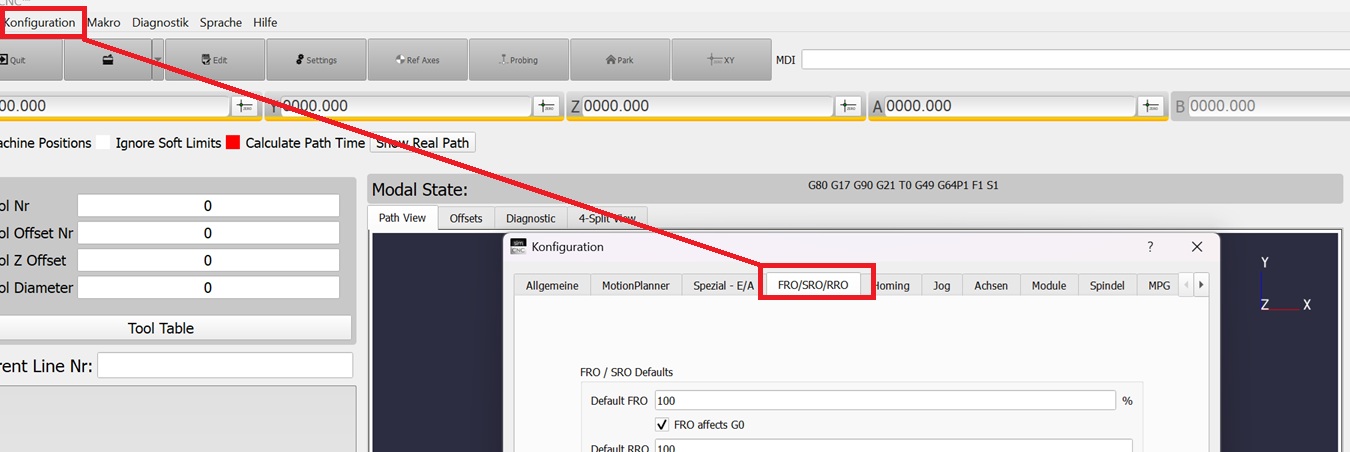Expand the dropdown arrow beside the folder button

click(158, 60)
